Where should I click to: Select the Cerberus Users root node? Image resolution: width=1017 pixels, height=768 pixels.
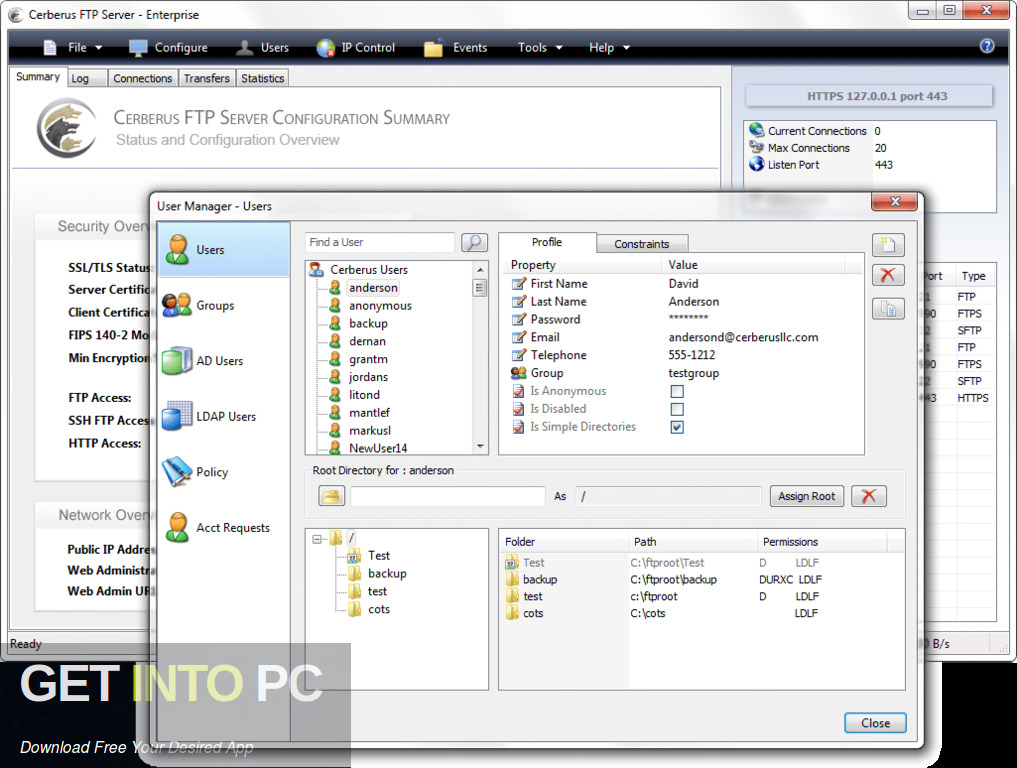368,269
